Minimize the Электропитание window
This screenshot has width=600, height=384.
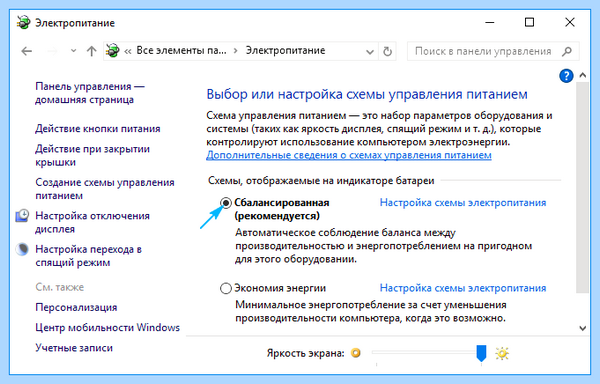489,23
